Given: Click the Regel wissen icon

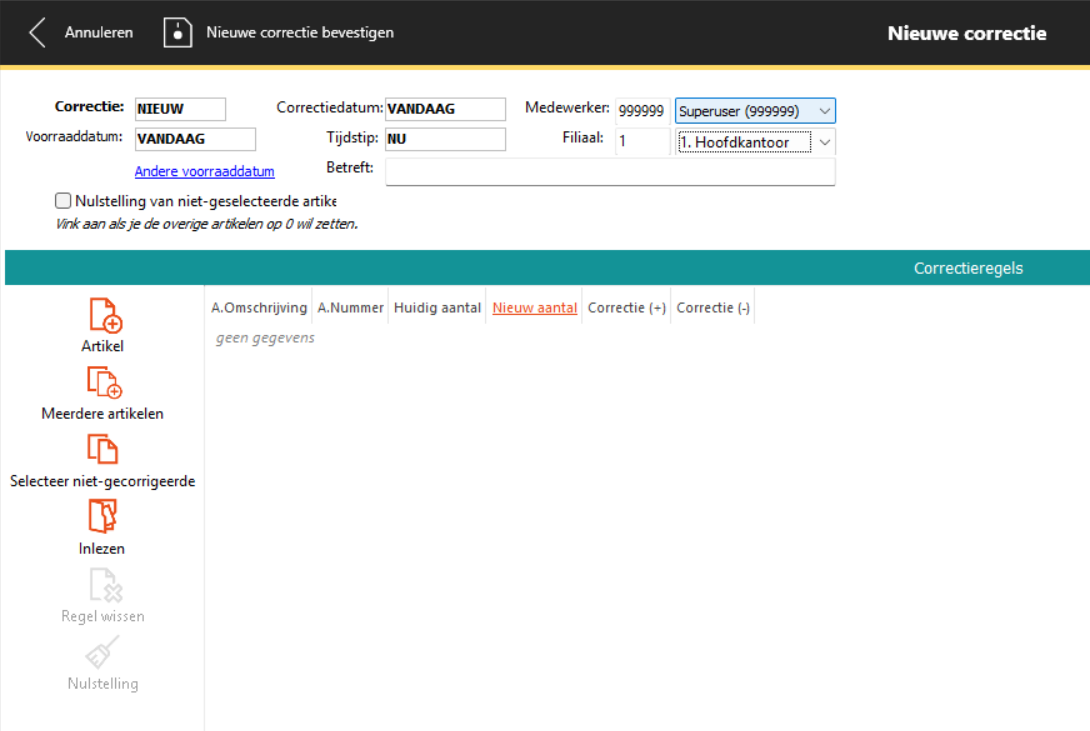Looking at the screenshot, I should tap(103, 585).
